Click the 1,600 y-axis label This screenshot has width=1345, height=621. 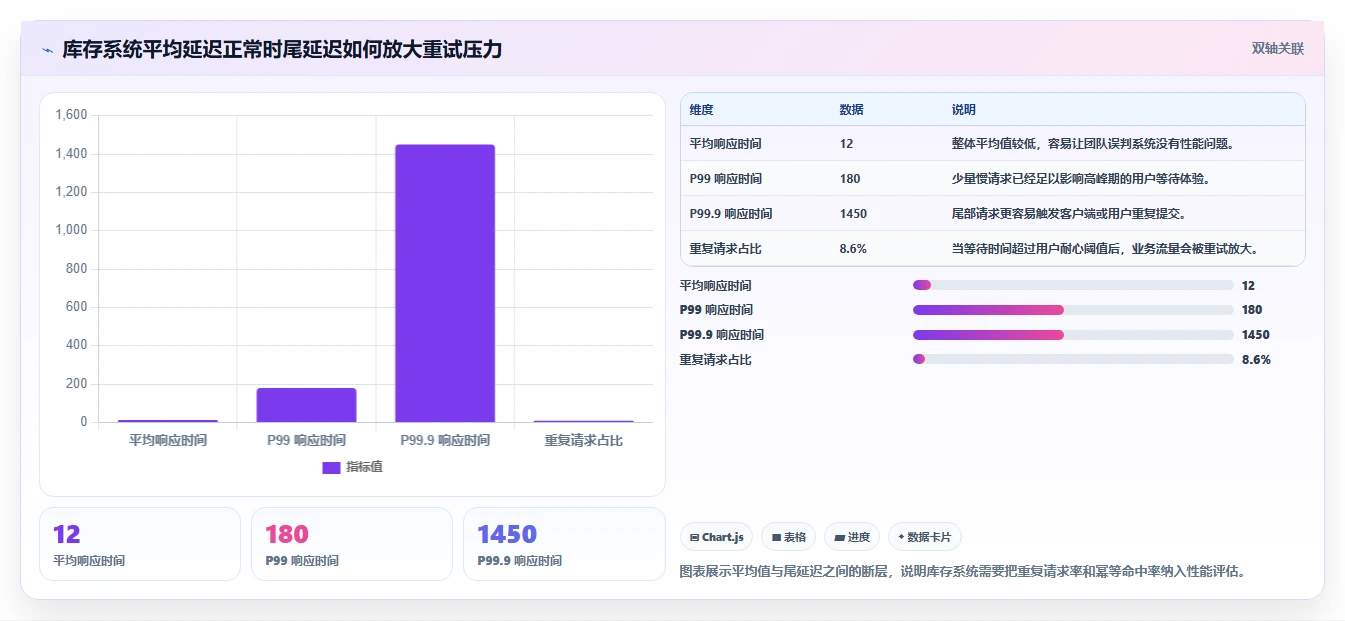(71, 115)
